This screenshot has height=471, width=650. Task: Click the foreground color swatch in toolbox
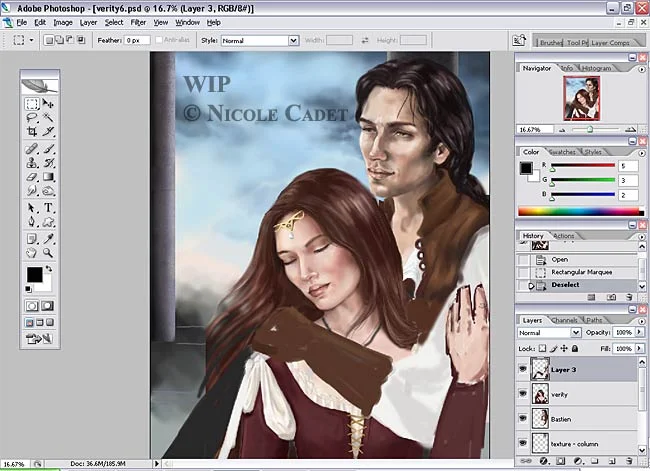pyautogui.click(x=34, y=274)
